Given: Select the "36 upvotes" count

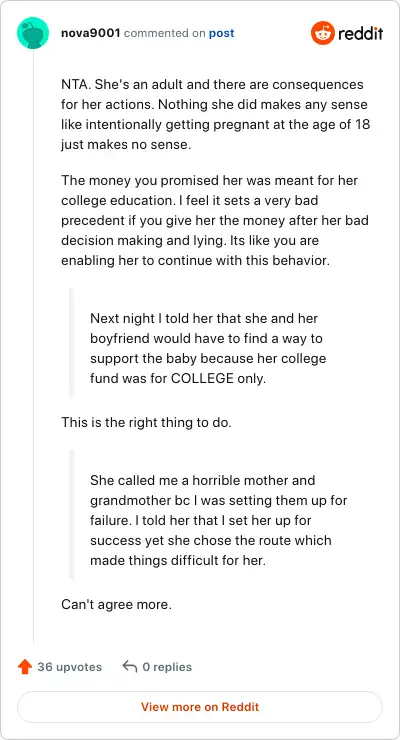Looking at the screenshot, I should (x=69, y=667).
